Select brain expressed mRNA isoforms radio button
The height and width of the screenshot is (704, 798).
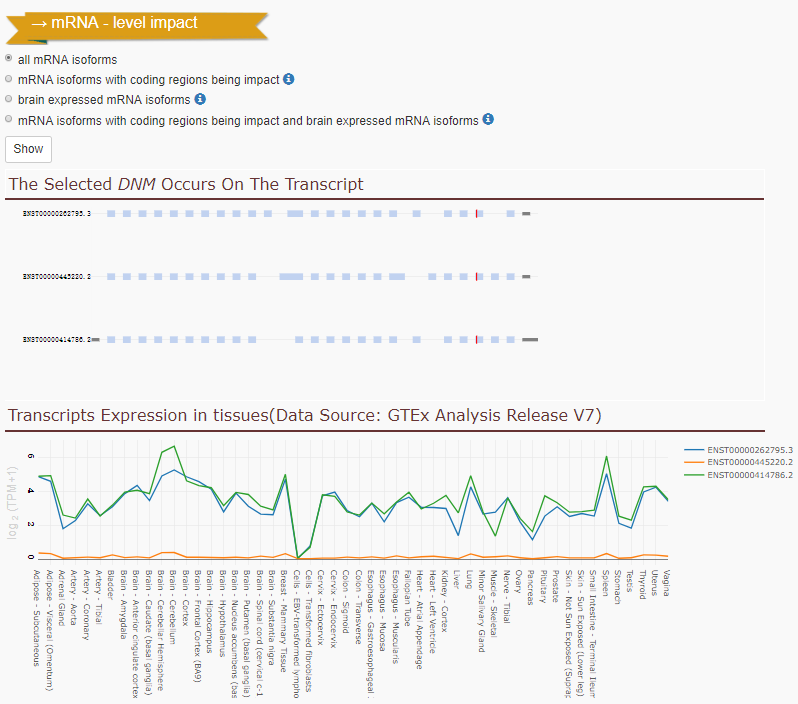tap(9, 99)
